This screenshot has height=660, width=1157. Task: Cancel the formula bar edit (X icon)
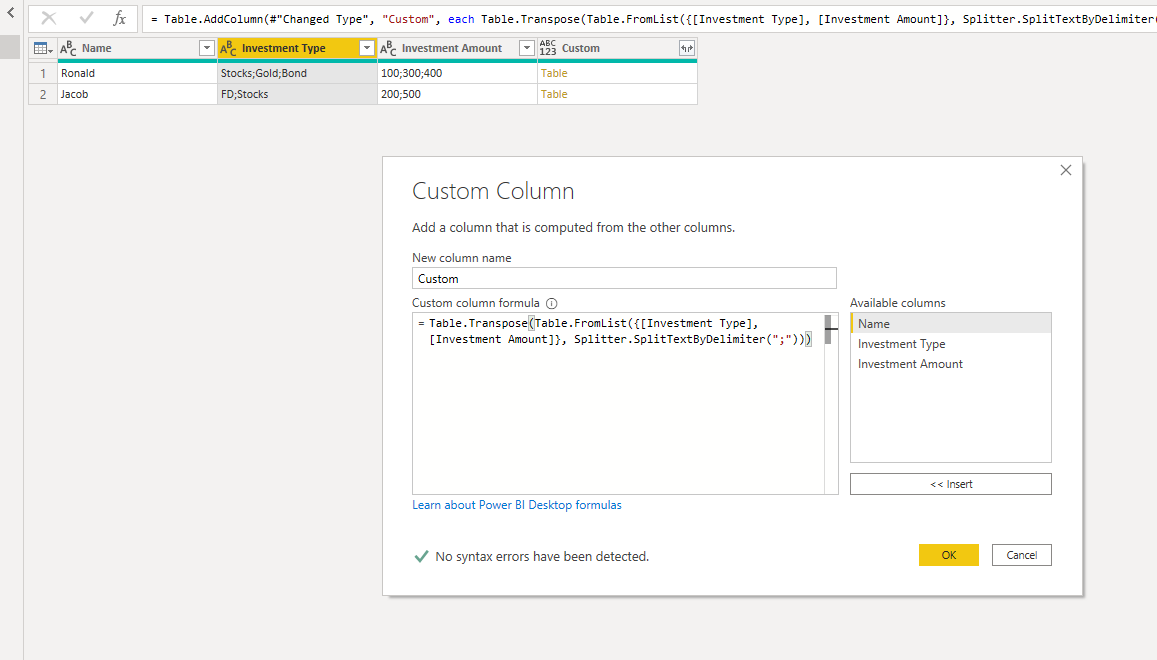pyautogui.click(x=49, y=18)
